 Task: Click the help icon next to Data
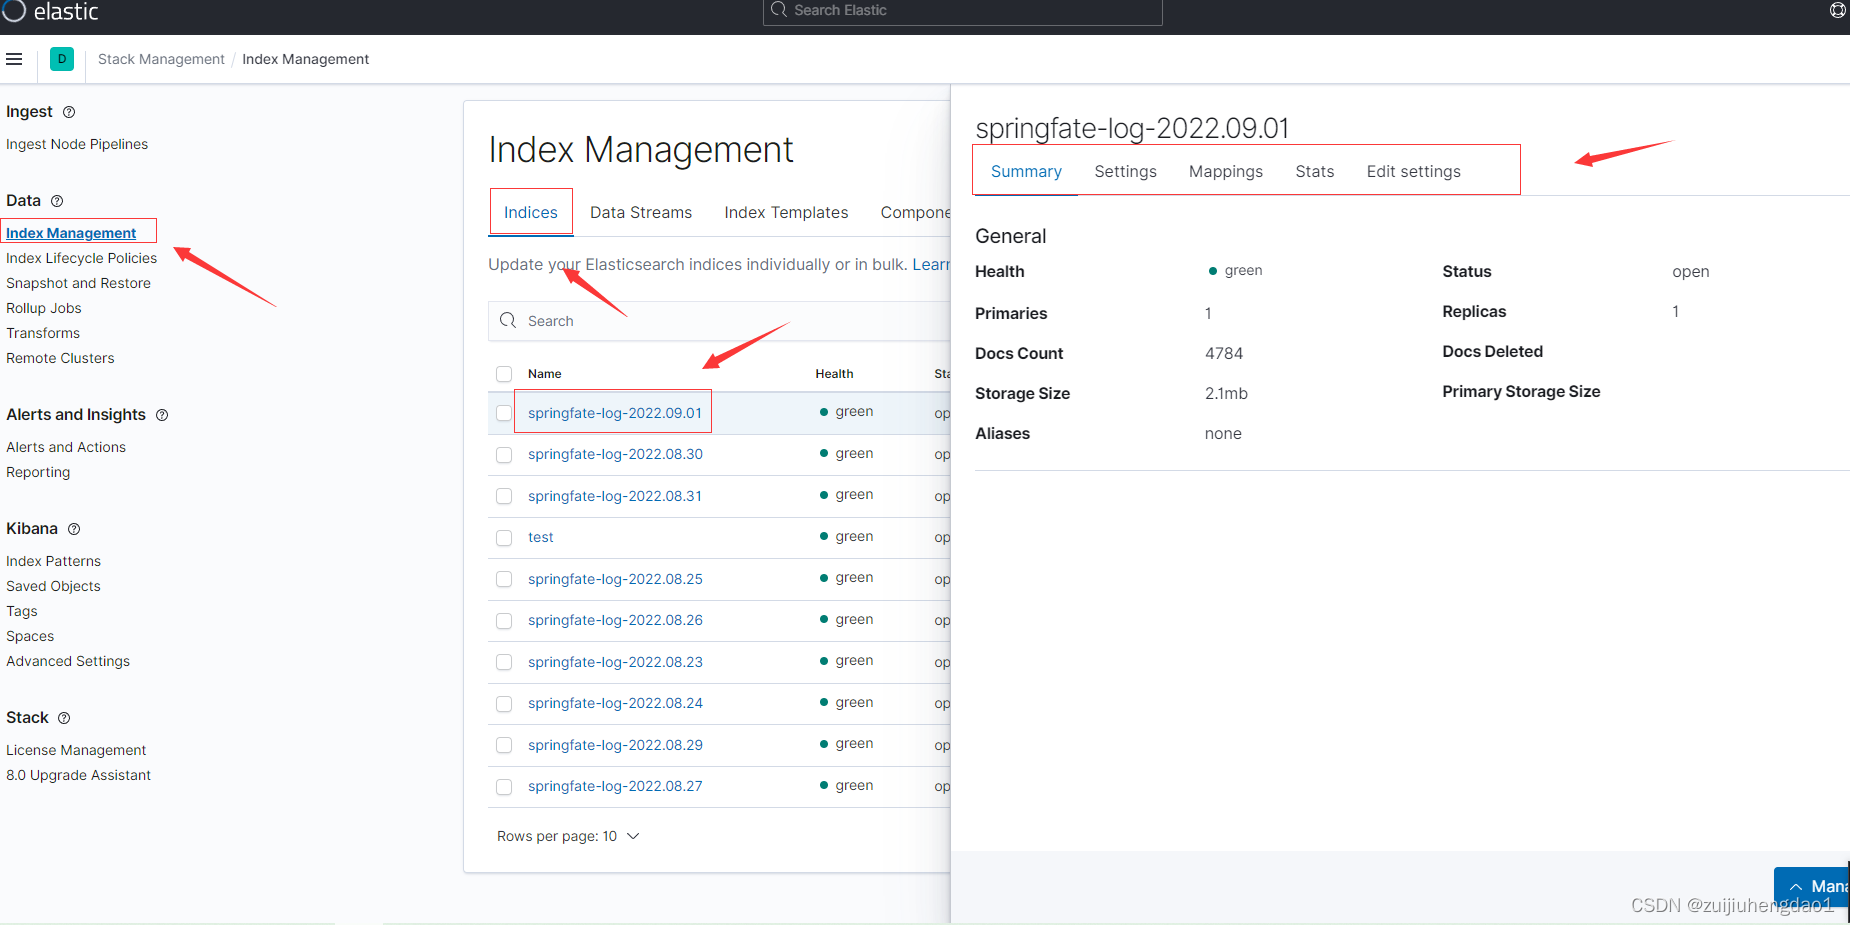tap(57, 201)
